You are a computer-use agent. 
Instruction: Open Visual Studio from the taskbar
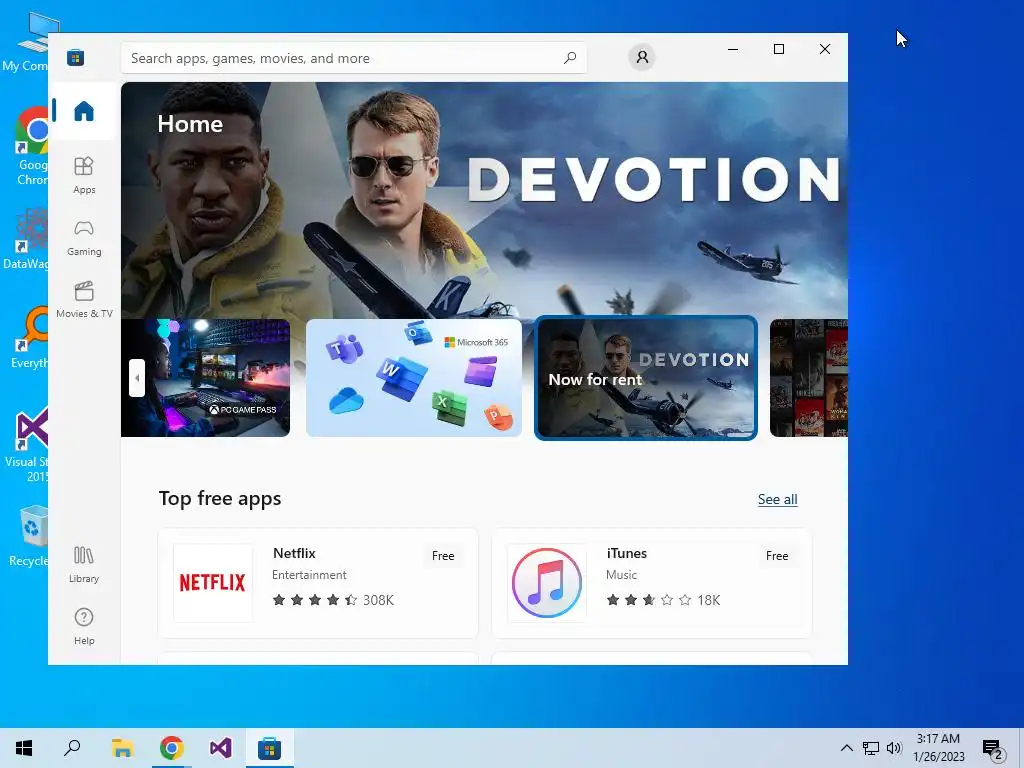point(221,748)
